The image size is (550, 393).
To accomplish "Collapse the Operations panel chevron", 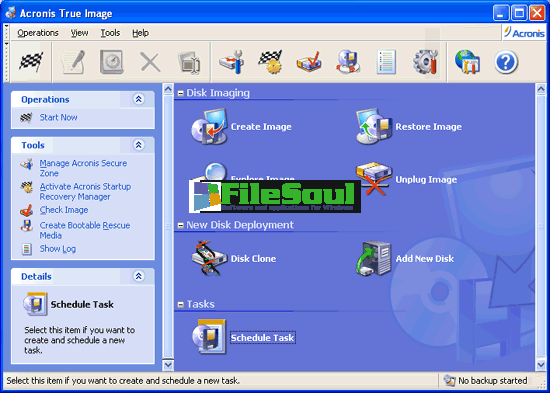I will [139, 99].
